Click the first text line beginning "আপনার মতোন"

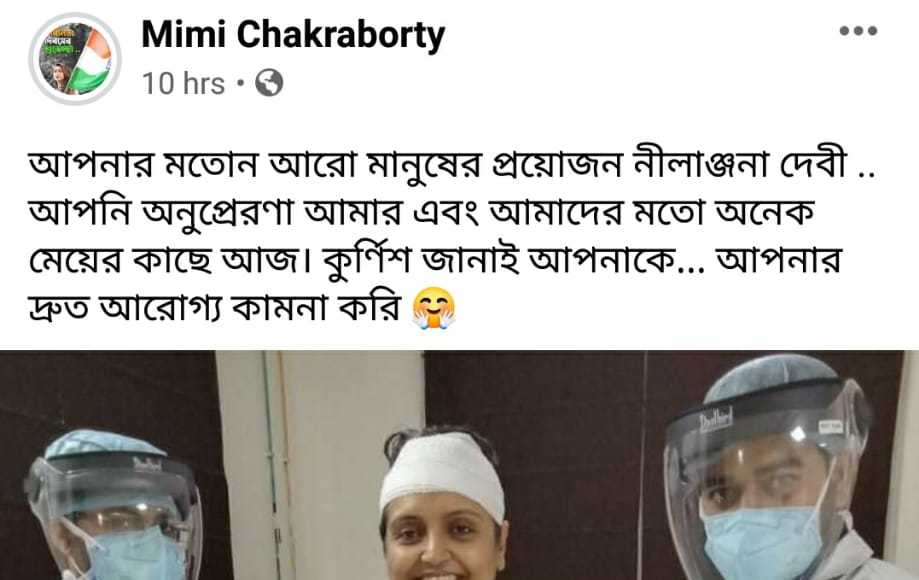click(451, 165)
